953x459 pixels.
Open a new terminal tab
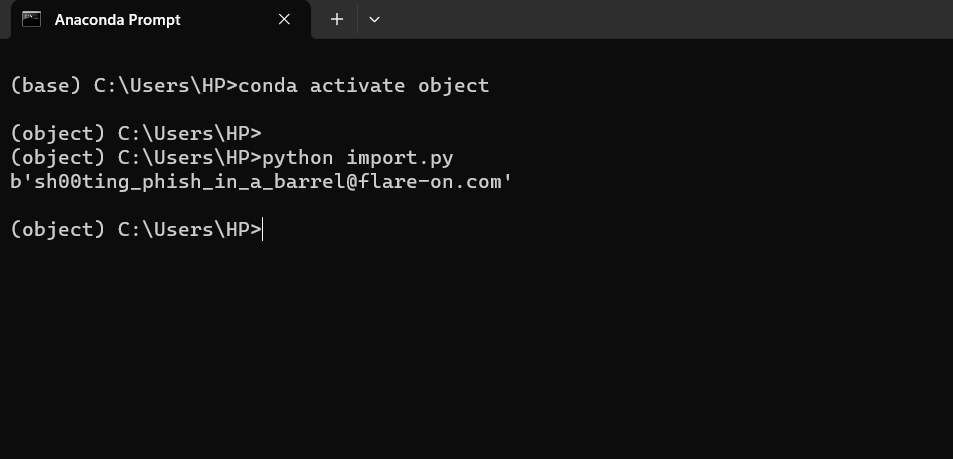(337, 19)
